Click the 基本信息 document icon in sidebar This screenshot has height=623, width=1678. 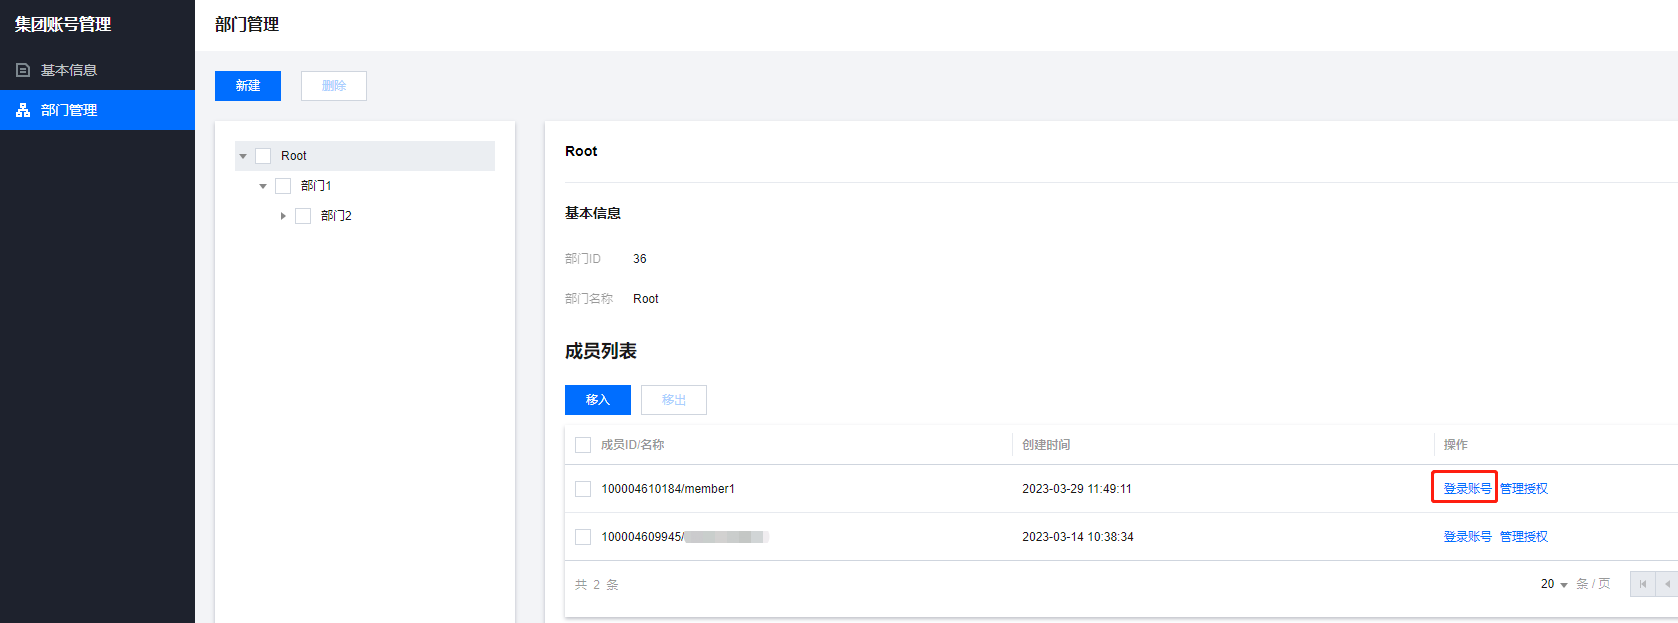click(23, 70)
